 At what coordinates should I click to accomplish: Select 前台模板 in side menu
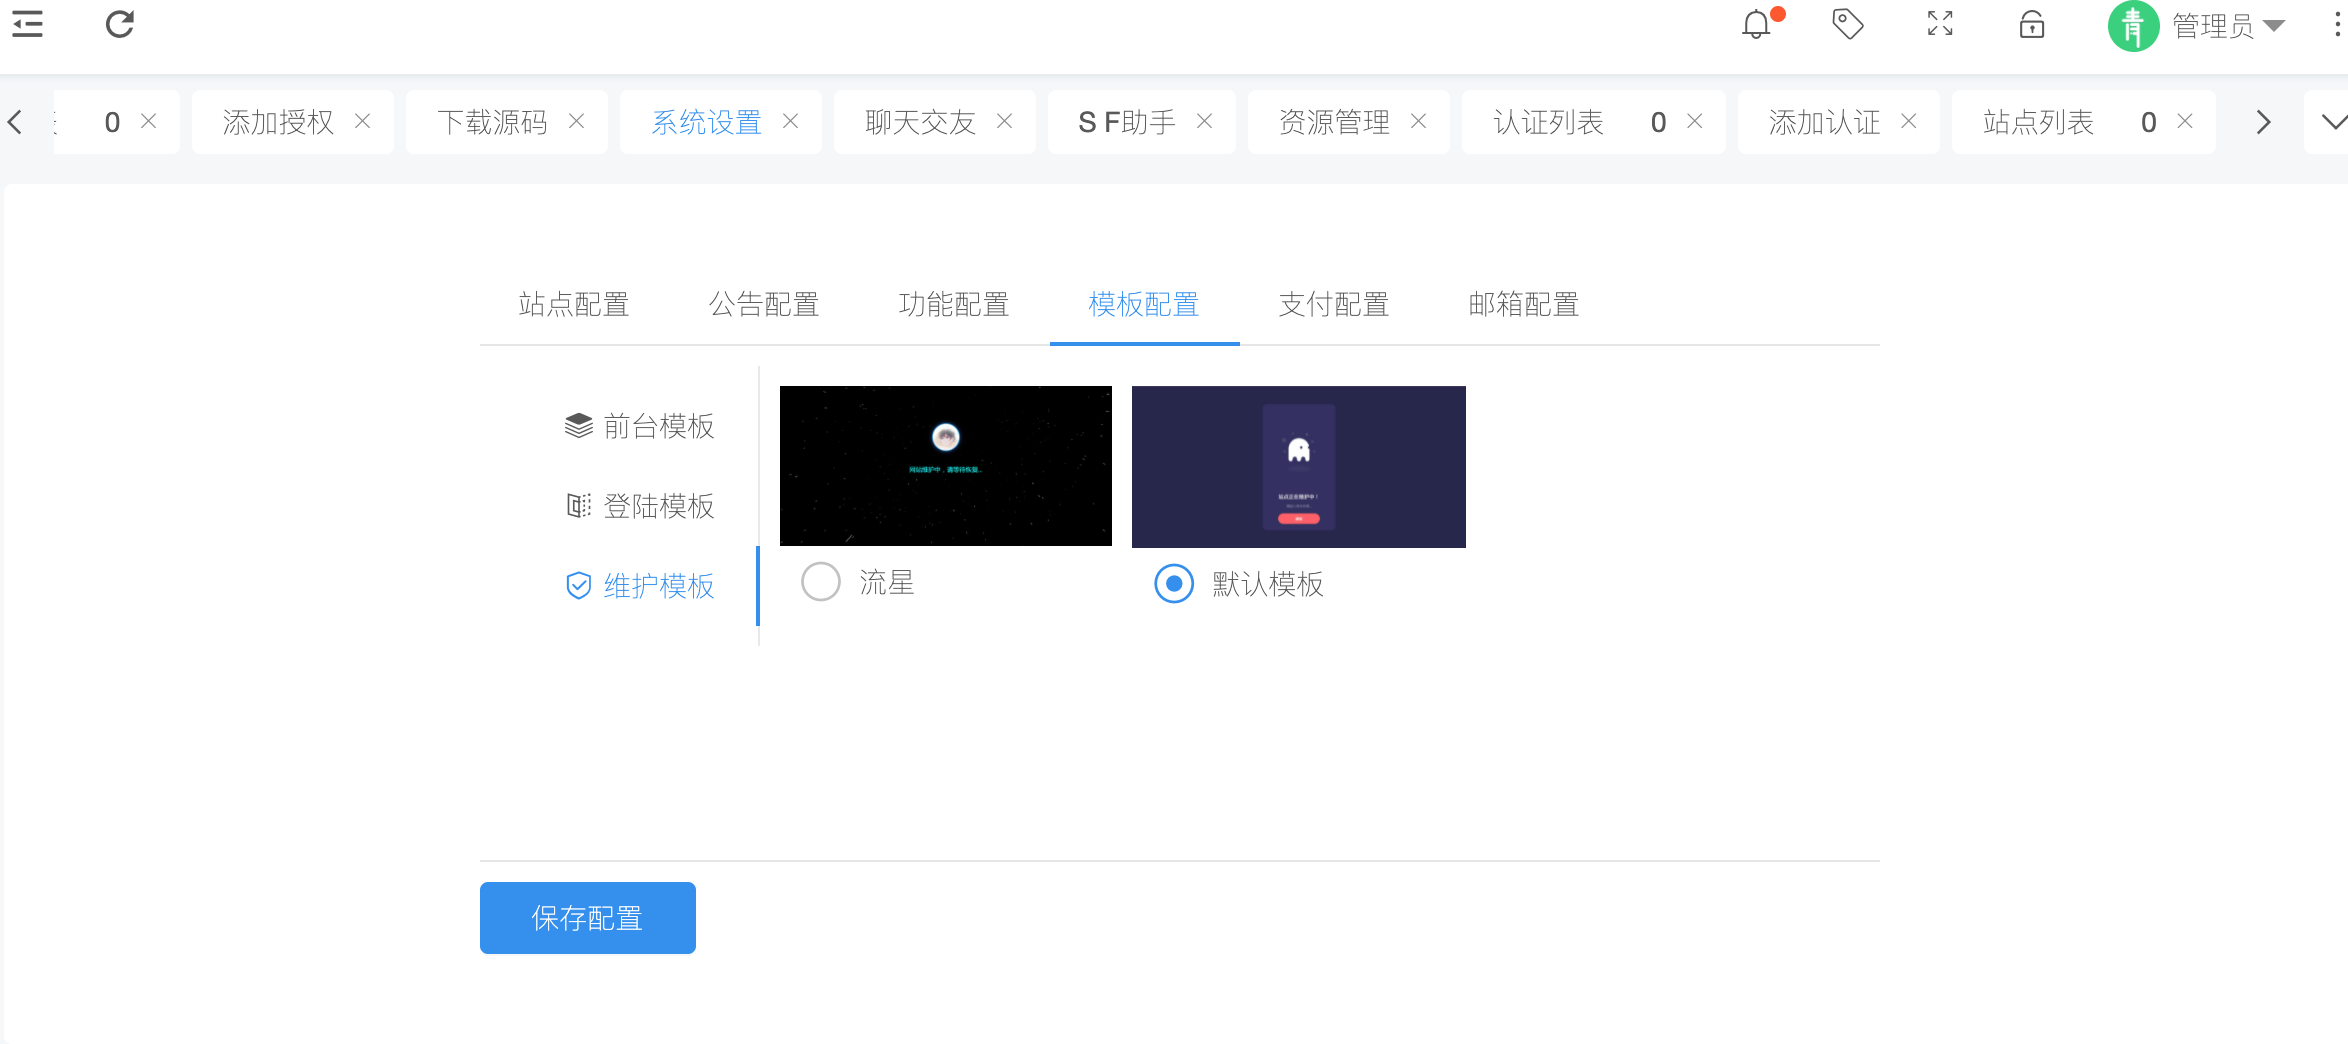[640, 426]
